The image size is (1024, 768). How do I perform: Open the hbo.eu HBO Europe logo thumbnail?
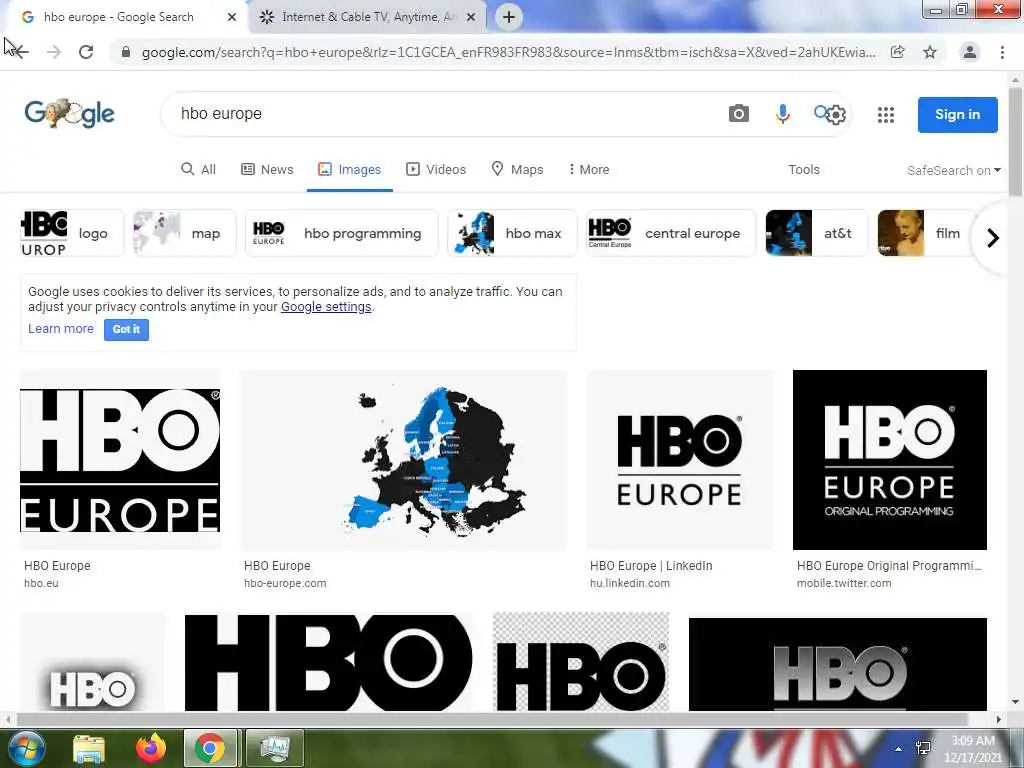(120, 460)
